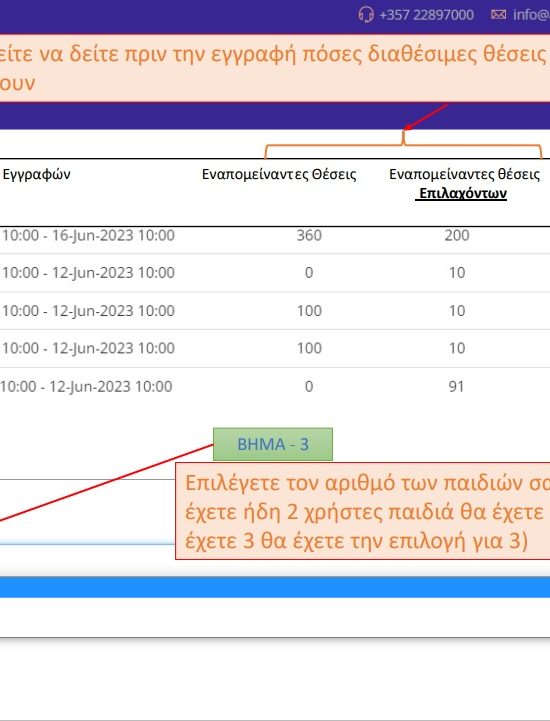The height and width of the screenshot is (721, 550).
Task: Click the top orange callout about available seats
Action: (275, 68)
